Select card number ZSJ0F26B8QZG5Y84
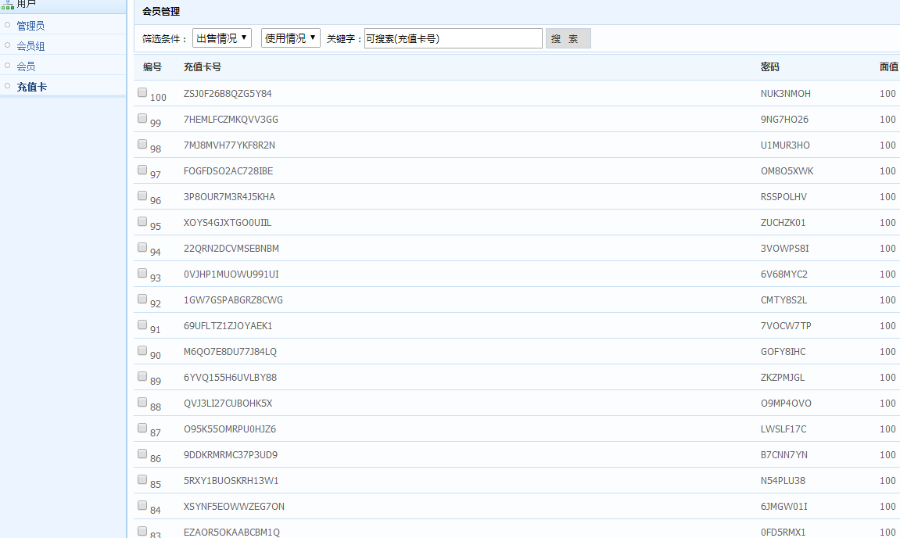Image resolution: width=900 pixels, height=538 pixels. [228, 94]
